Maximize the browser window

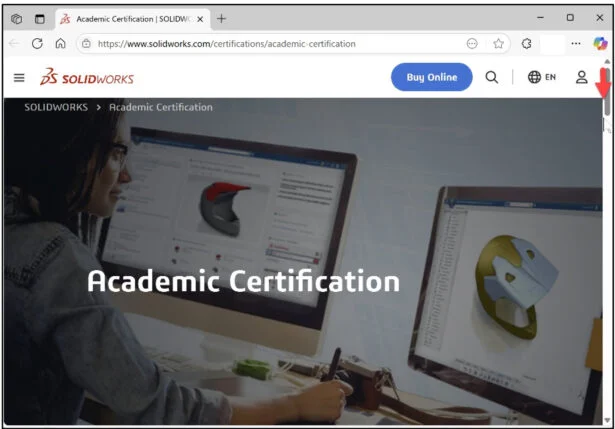(x=570, y=18)
